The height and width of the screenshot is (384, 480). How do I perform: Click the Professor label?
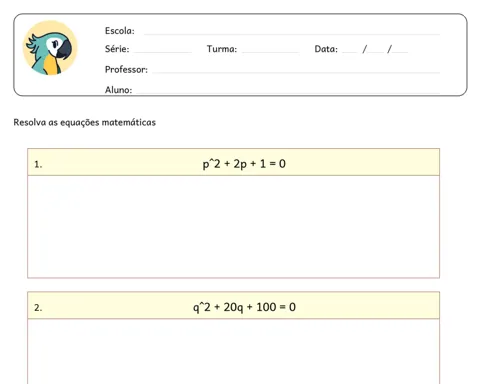(126, 69)
